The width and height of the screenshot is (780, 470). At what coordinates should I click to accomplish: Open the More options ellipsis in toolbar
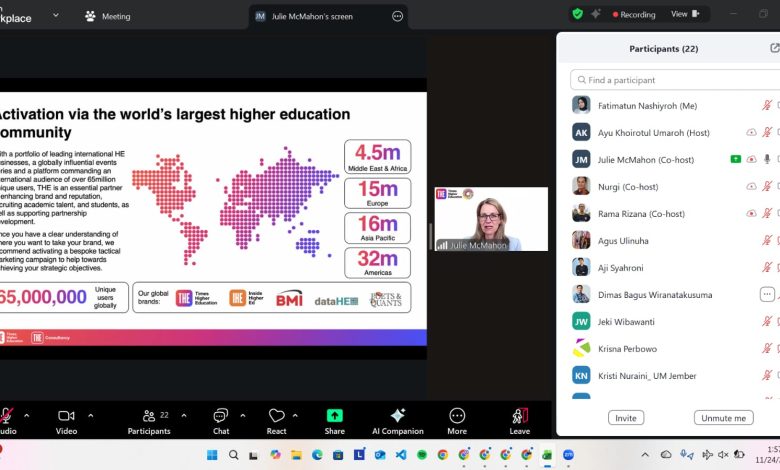pos(457,415)
